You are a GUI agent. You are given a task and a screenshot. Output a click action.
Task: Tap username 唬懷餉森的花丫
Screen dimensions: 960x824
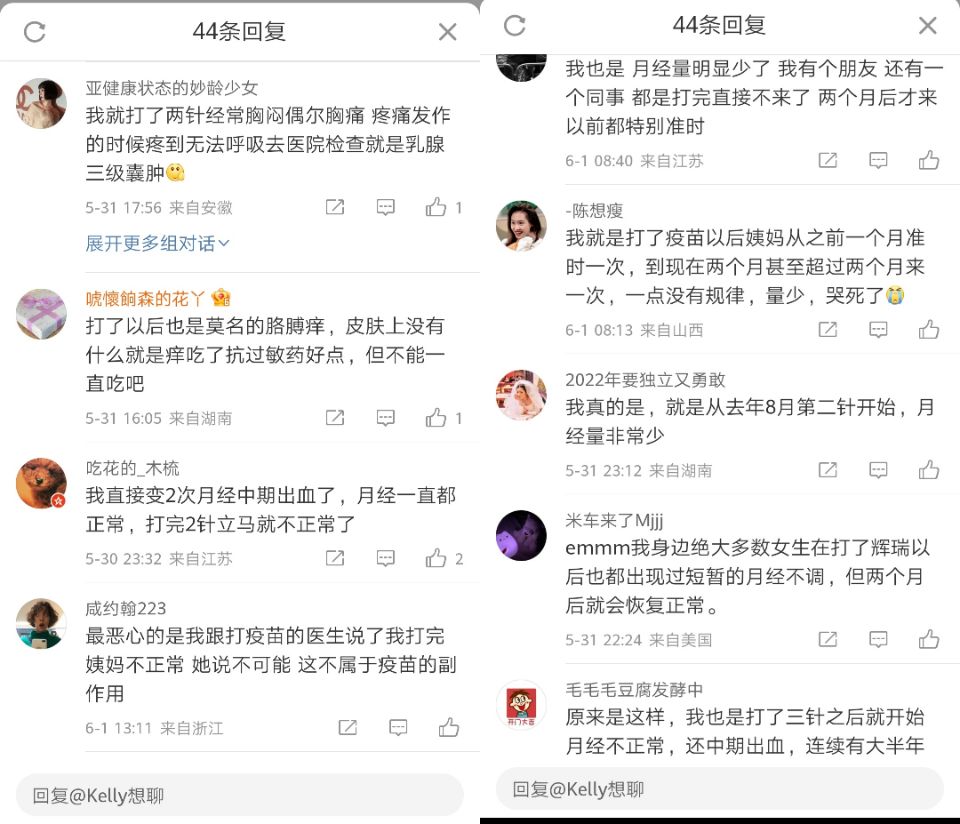(x=146, y=299)
